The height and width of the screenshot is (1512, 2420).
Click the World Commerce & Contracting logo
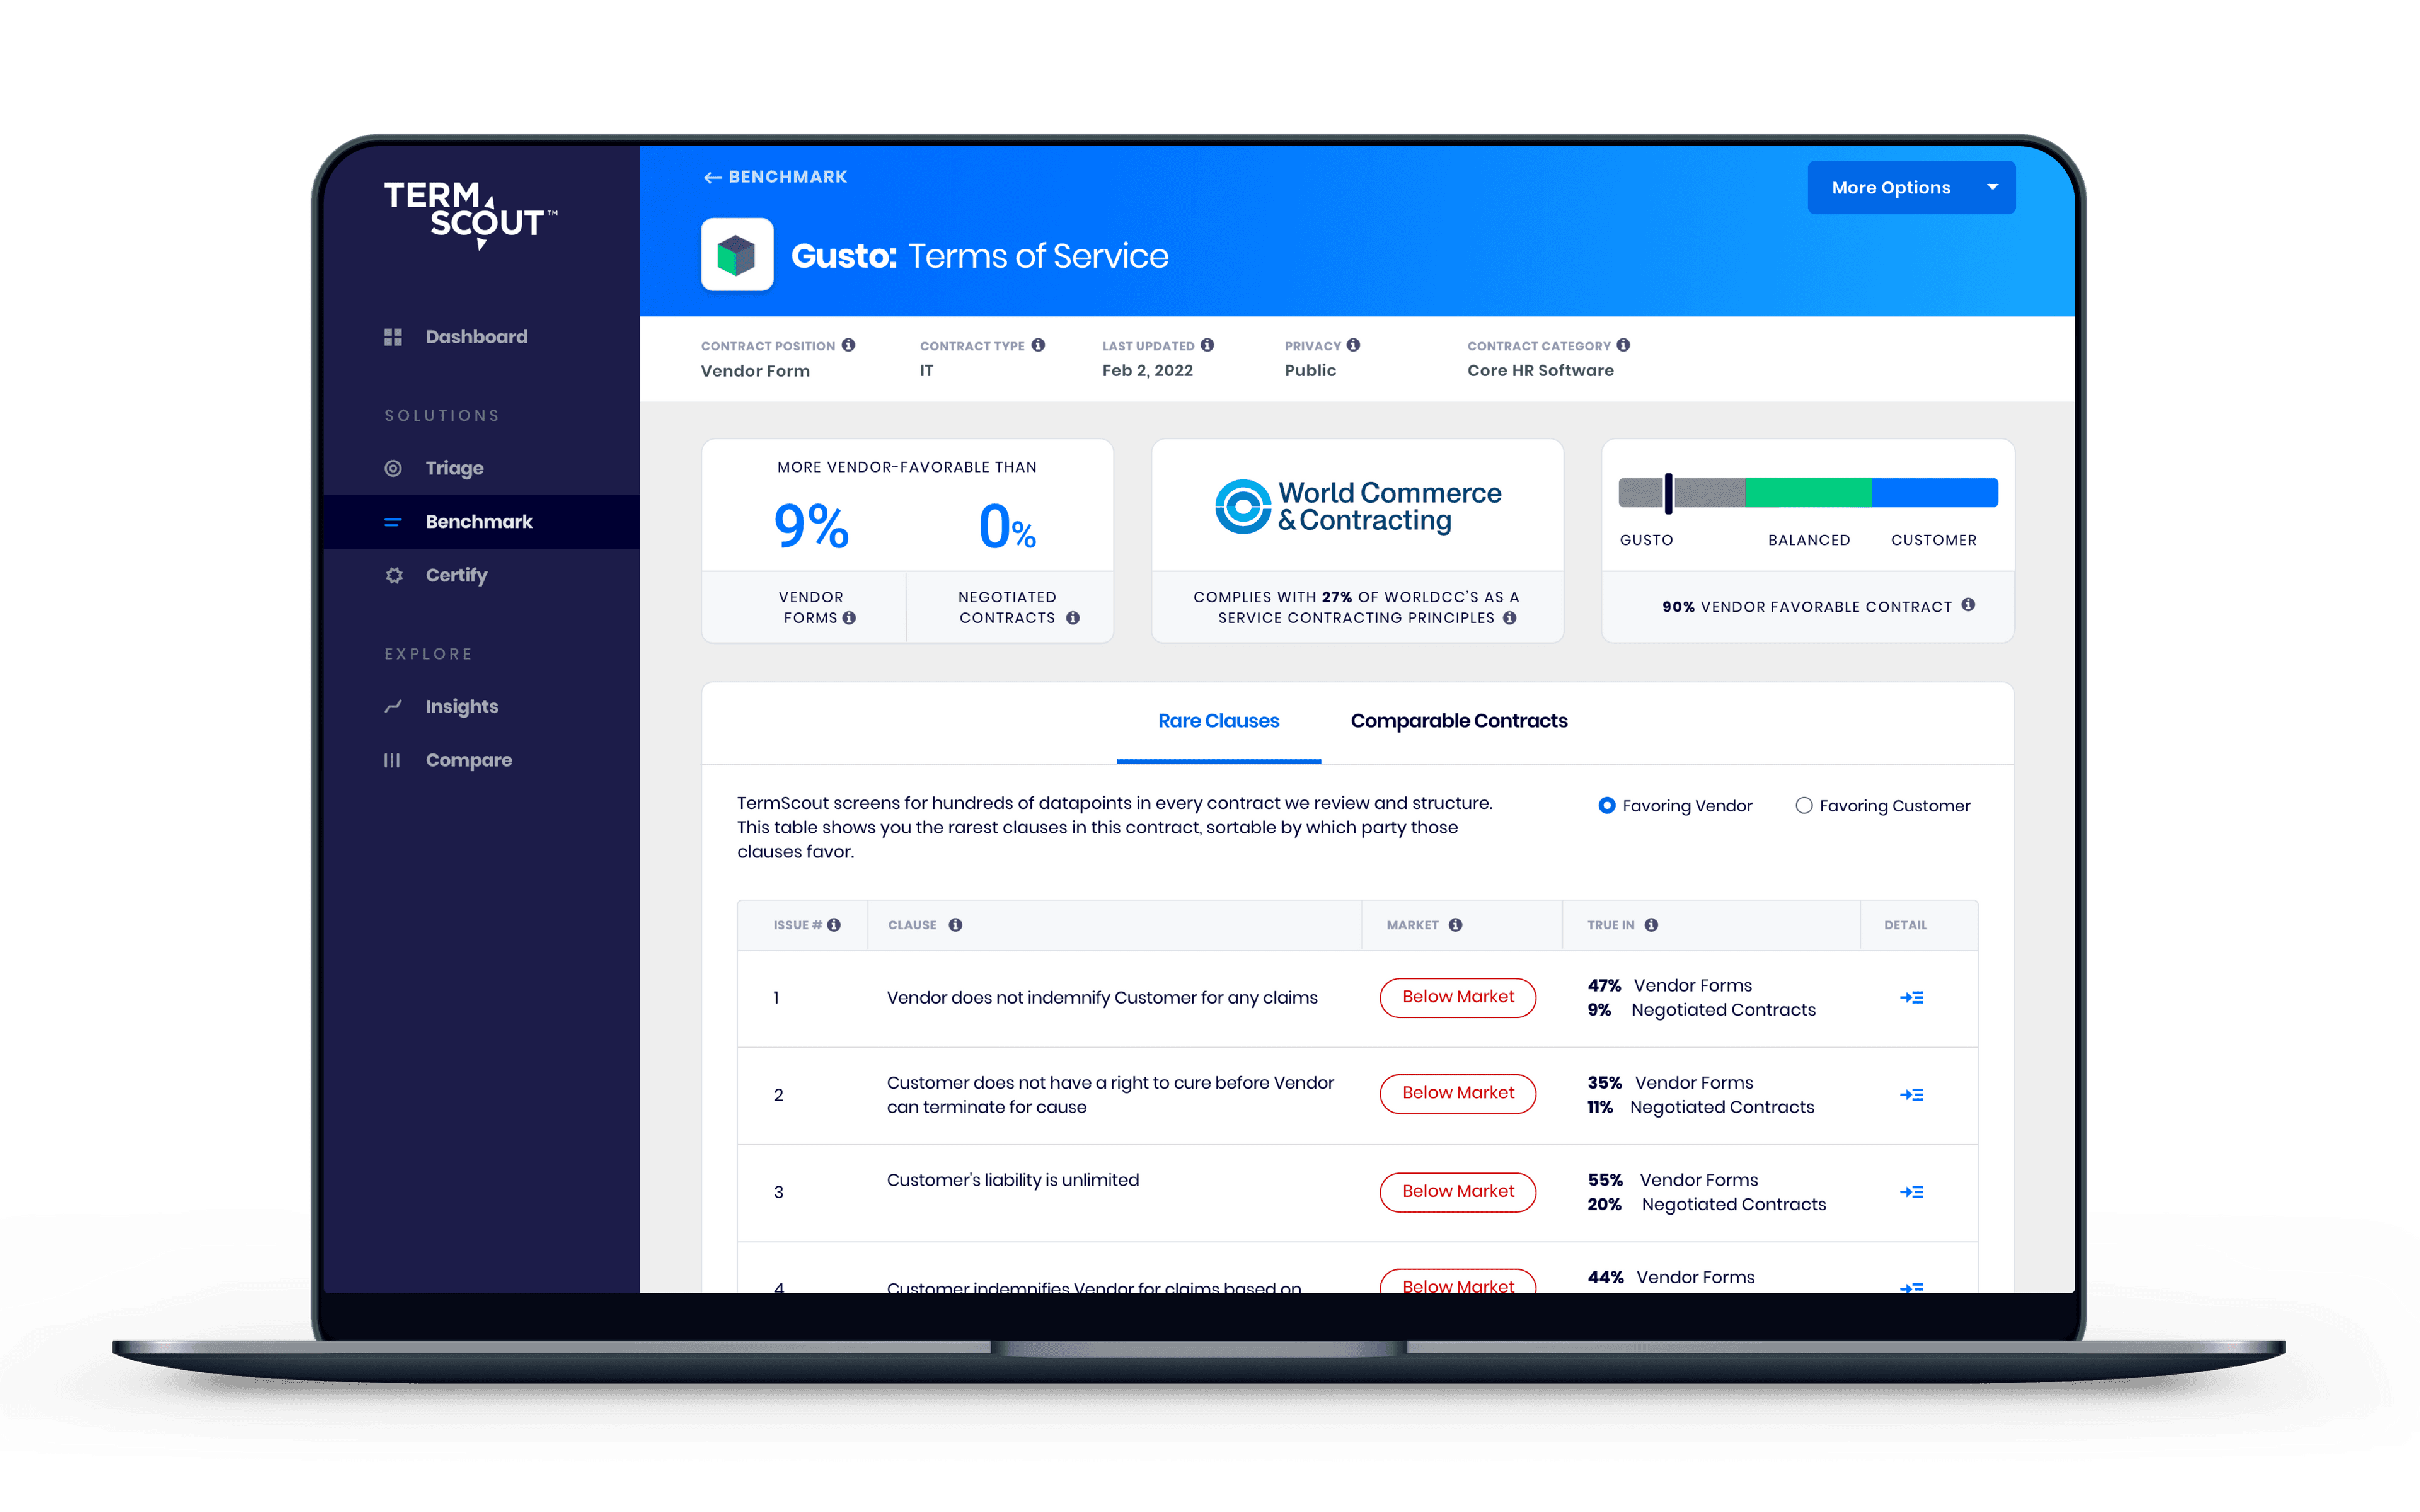click(x=1357, y=507)
